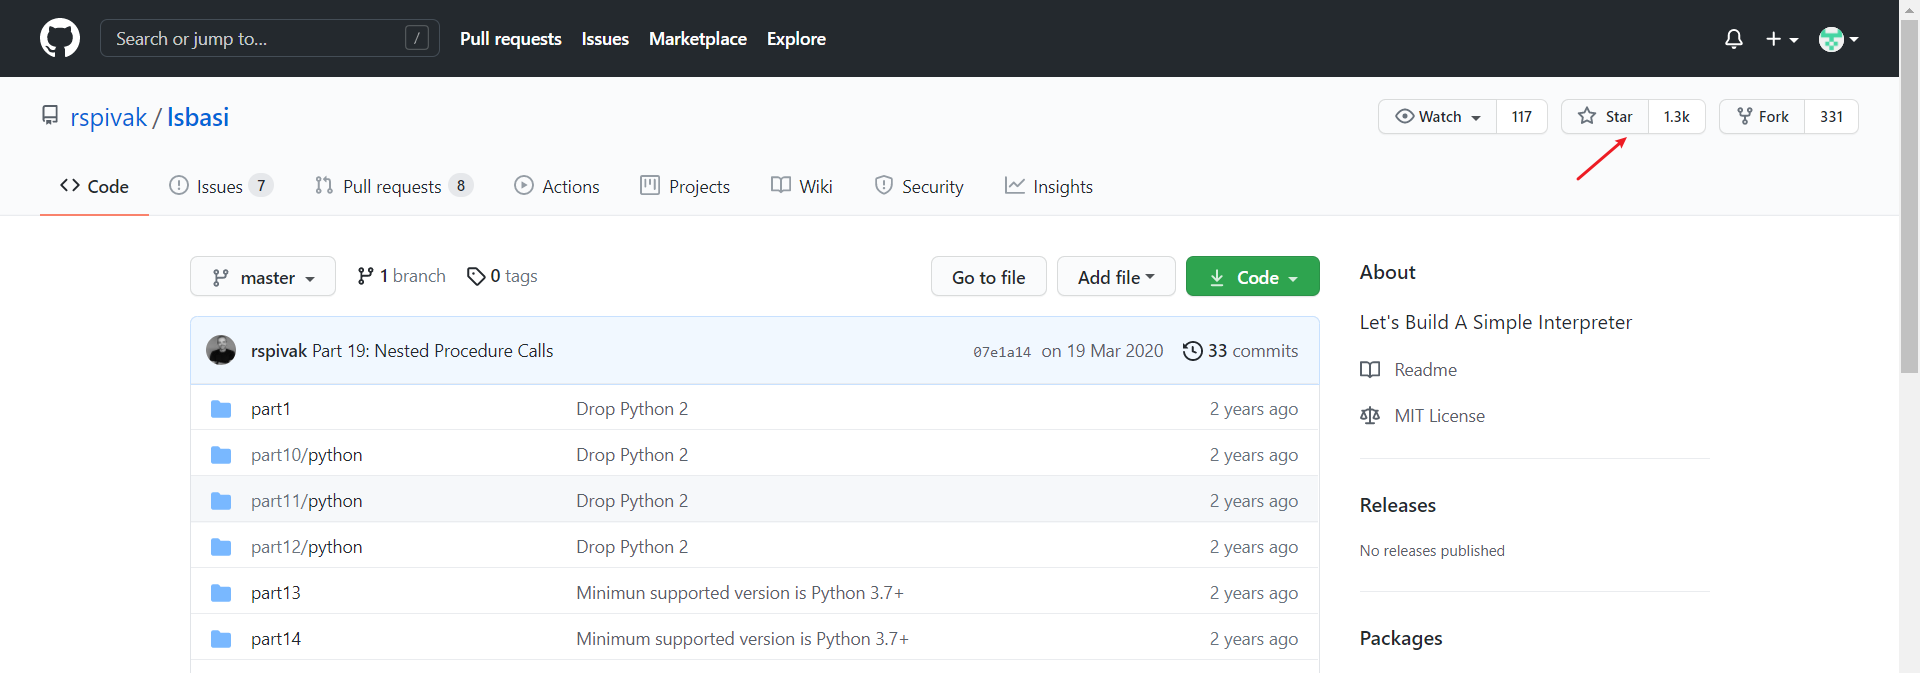This screenshot has height=673, width=1920.
Task: Open Explore in the top navigation
Action: [796, 39]
